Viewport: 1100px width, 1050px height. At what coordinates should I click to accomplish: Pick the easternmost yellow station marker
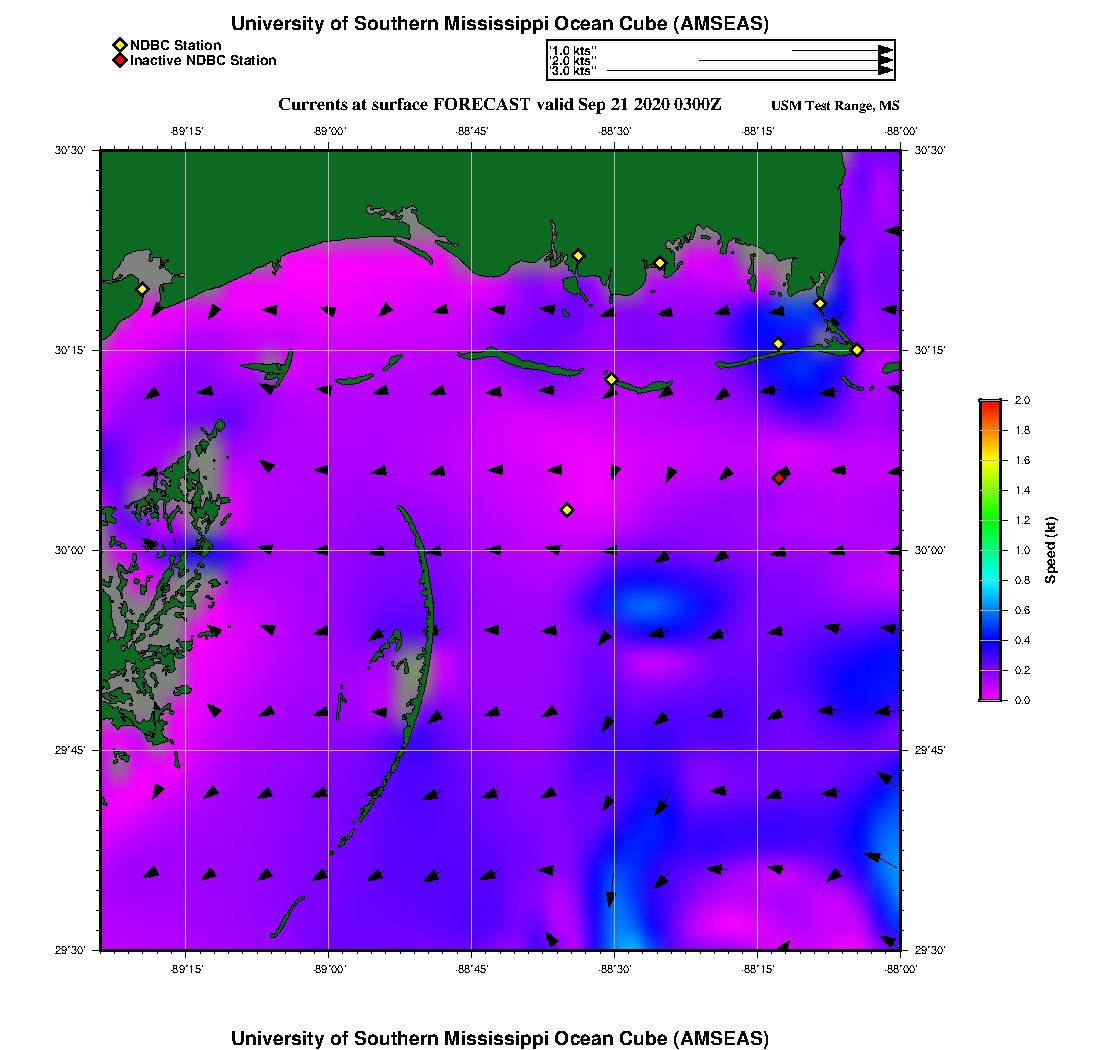pos(857,349)
